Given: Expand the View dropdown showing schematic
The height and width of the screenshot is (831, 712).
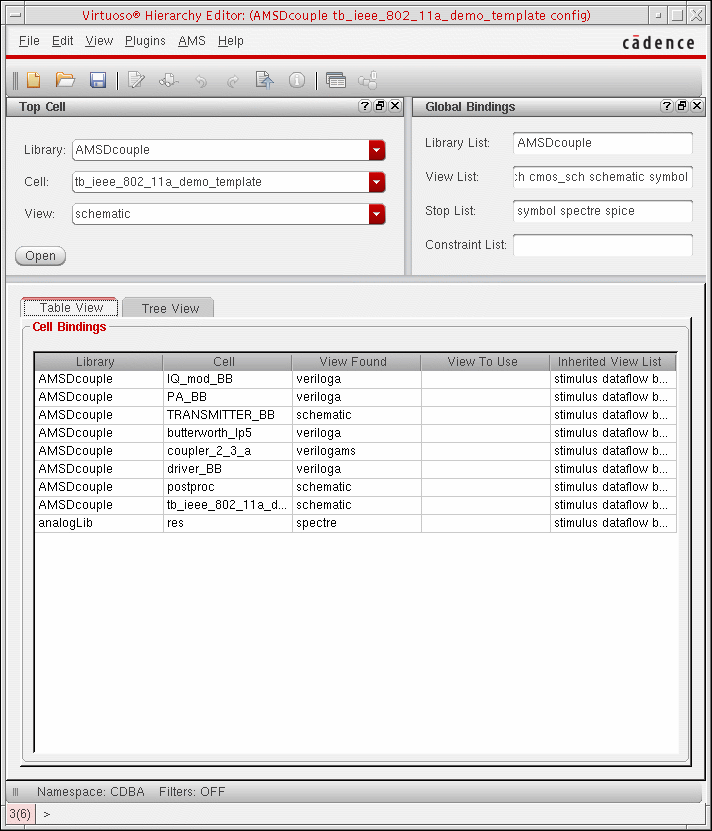Looking at the screenshot, I should point(377,214).
